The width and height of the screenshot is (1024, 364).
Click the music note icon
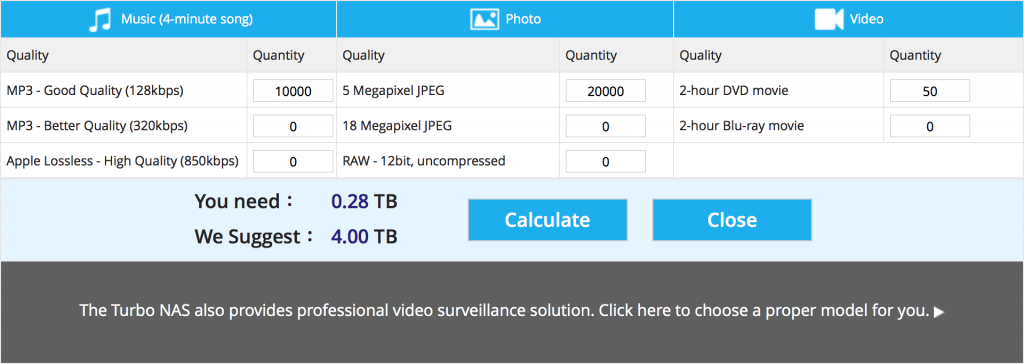coord(99,20)
